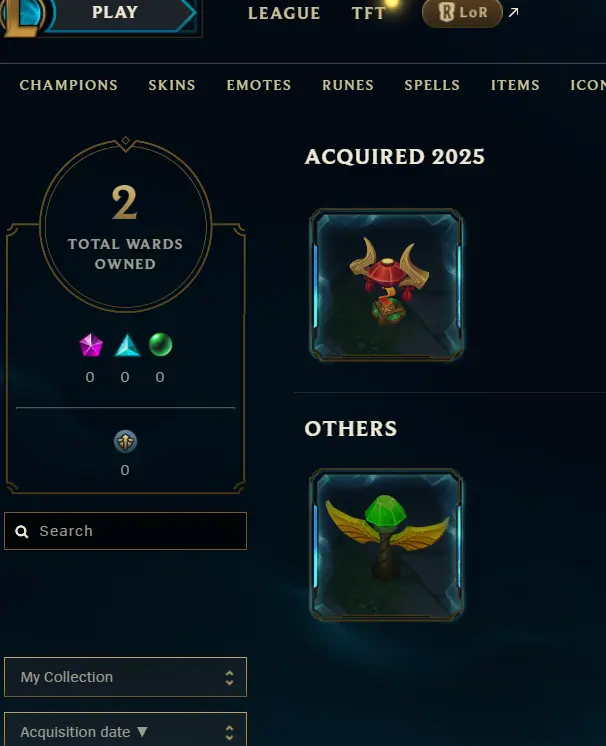Image resolution: width=606 pixels, height=746 pixels.
Task: Click the My Collection up-down arrows
Action: 229,677
